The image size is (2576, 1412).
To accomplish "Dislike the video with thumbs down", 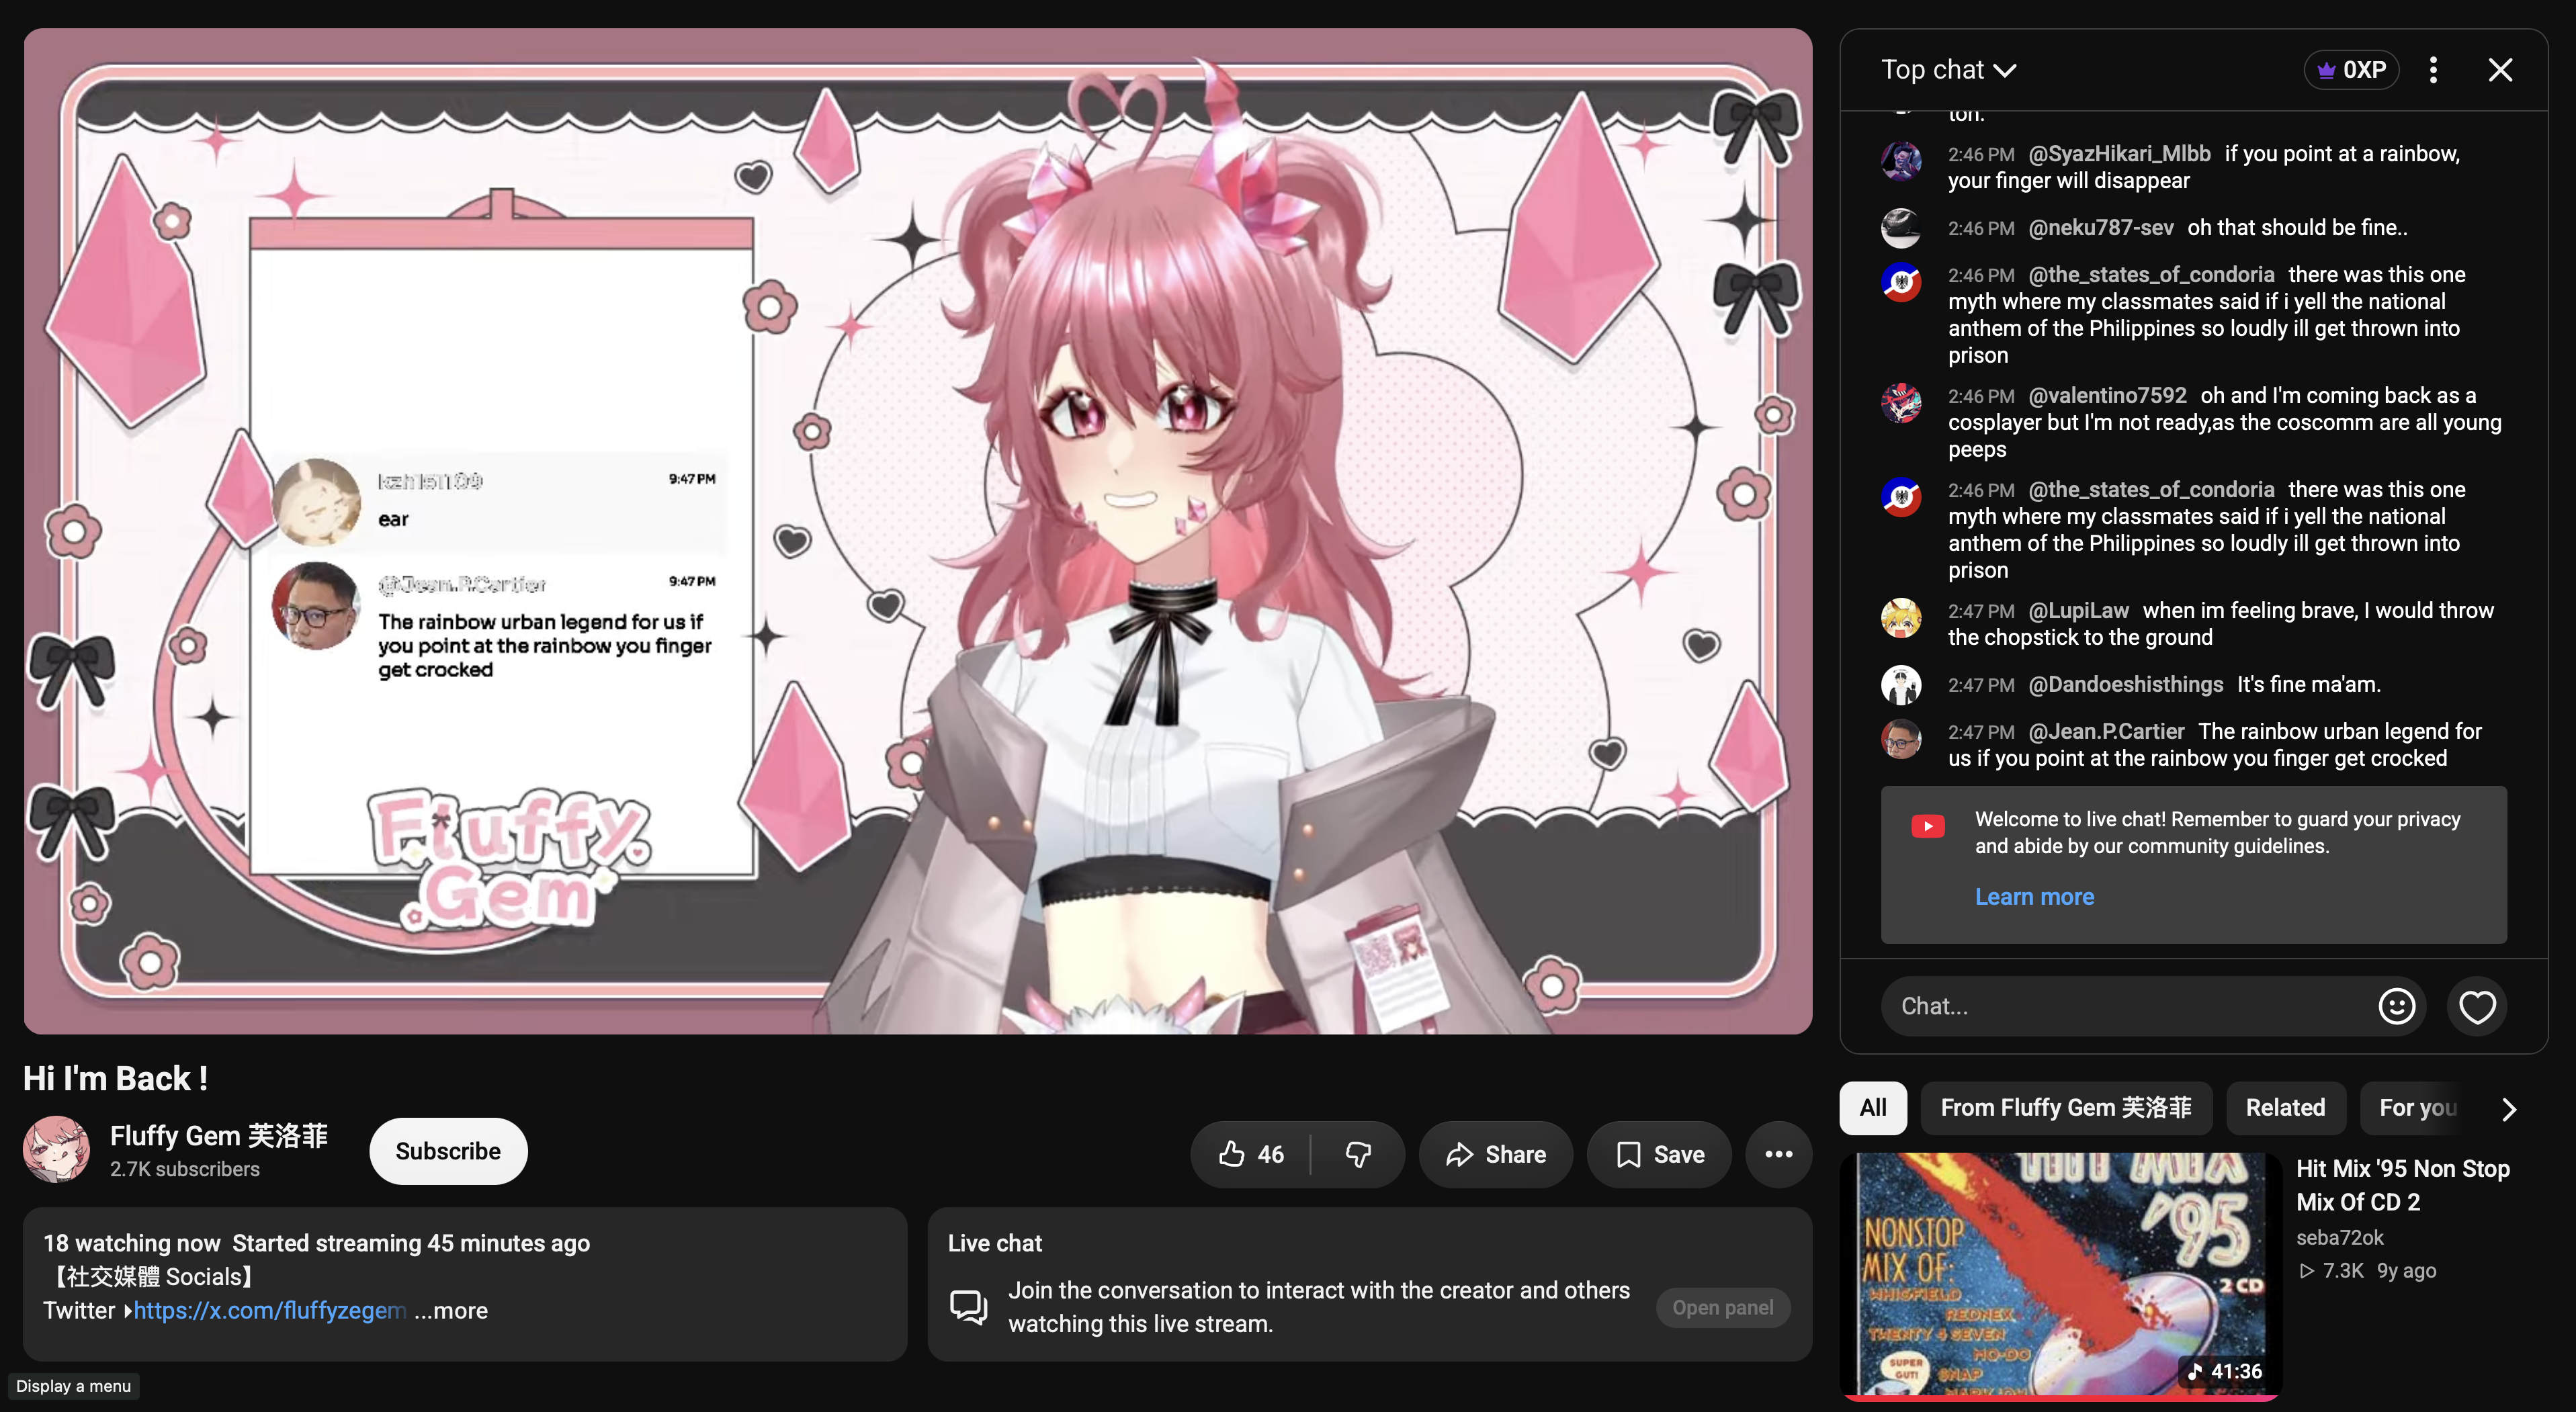I will click(1358, 1154).
